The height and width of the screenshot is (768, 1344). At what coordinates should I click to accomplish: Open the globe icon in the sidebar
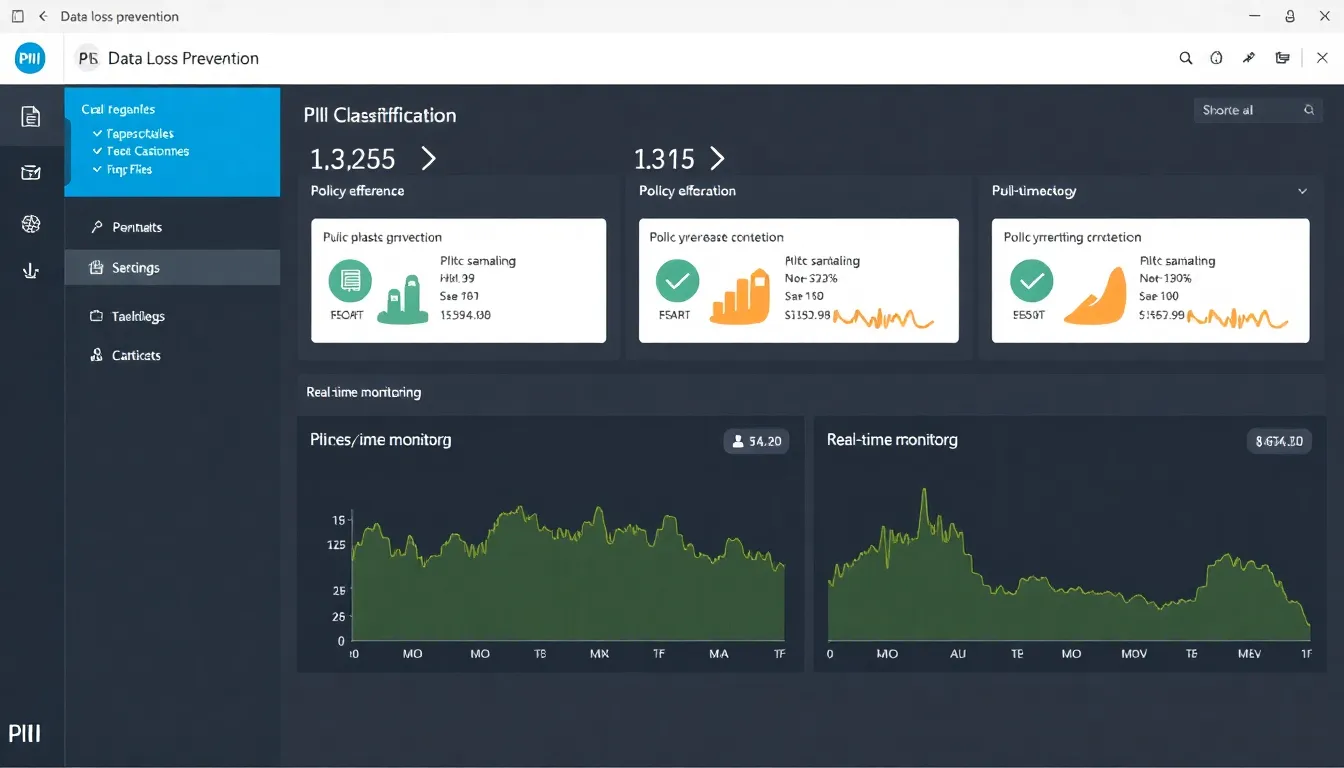(x=30, y=223)
